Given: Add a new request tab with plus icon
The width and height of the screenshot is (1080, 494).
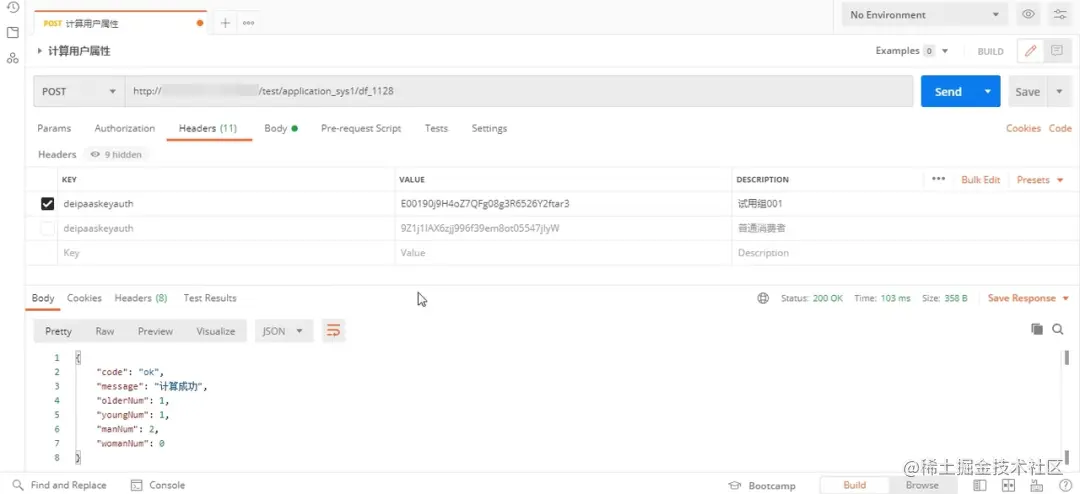Looking at the screenshot, I should click(225, 23).
